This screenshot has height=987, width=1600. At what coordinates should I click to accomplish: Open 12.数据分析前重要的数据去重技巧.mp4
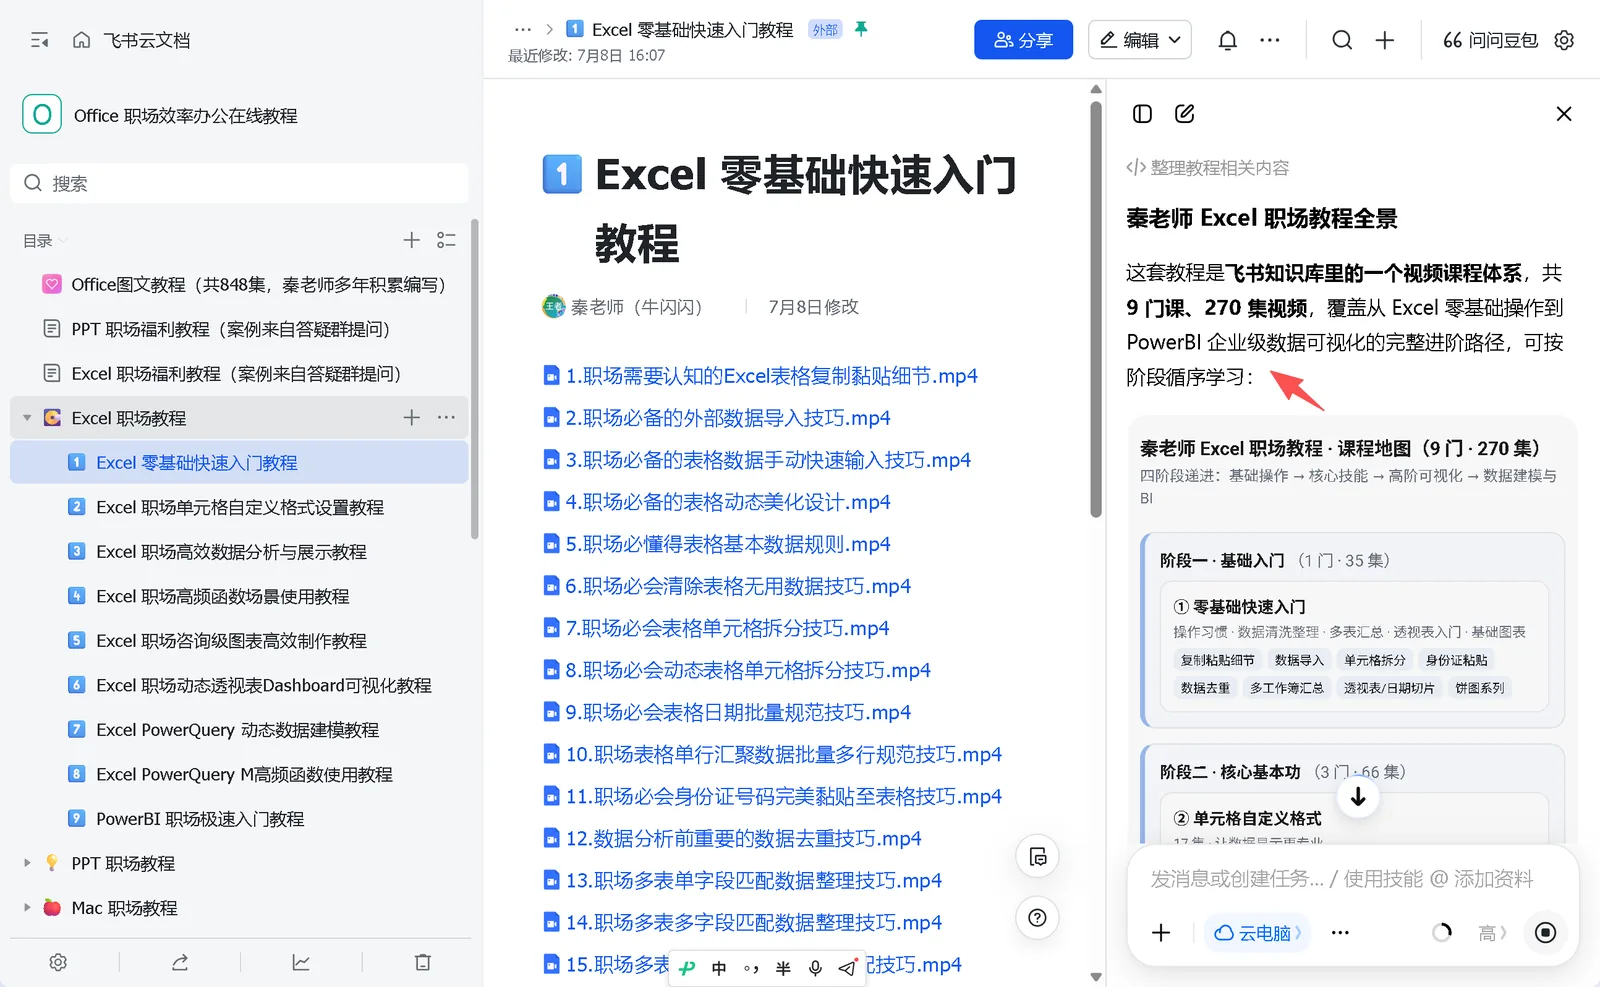[x=732, y=838]
